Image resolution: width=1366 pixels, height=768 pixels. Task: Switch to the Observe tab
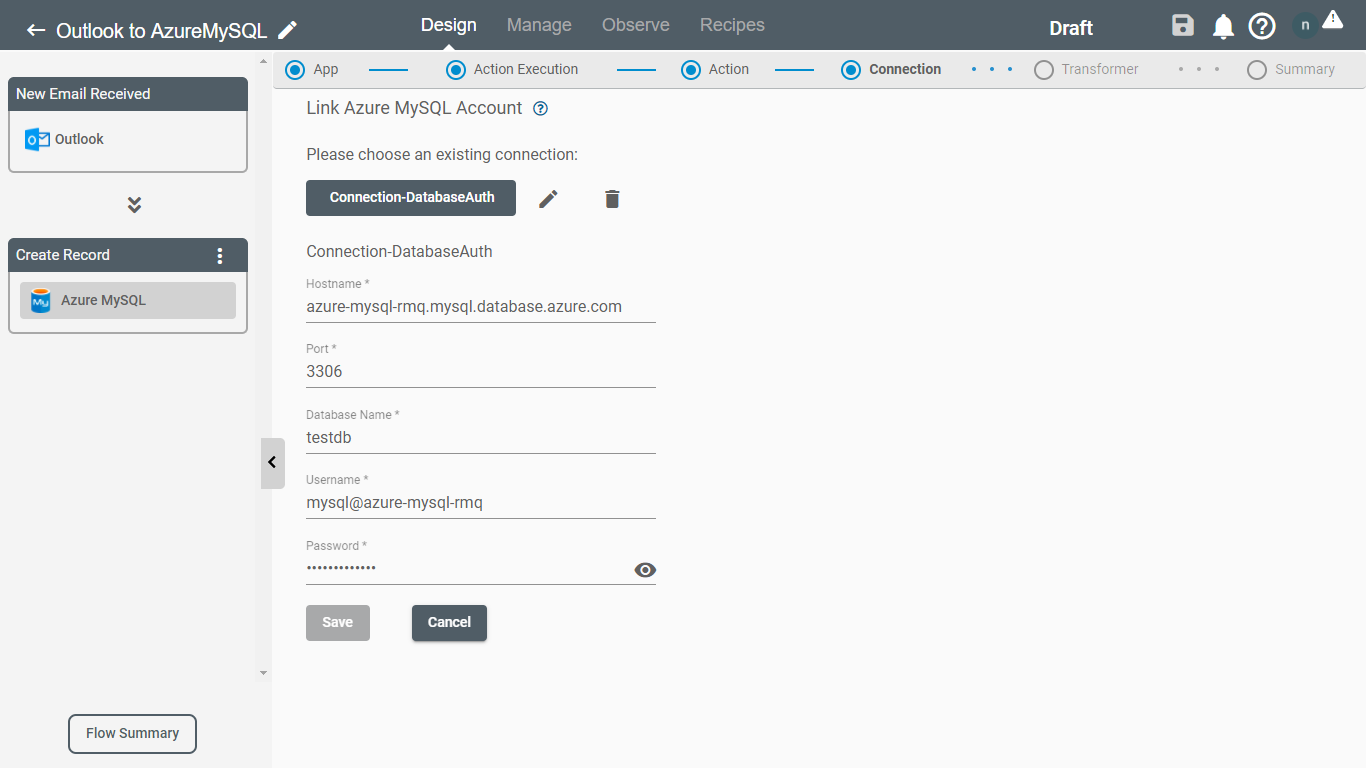point(636,25)
